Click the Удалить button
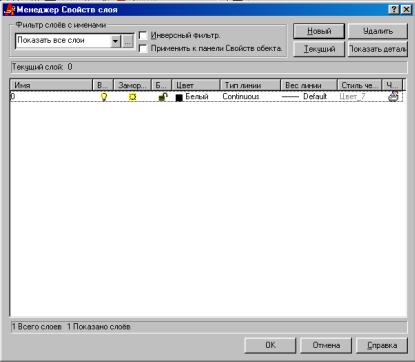Image resolution: width=415 pixels, height=362 pixels. pyautogui.click(x=378, y=31)
